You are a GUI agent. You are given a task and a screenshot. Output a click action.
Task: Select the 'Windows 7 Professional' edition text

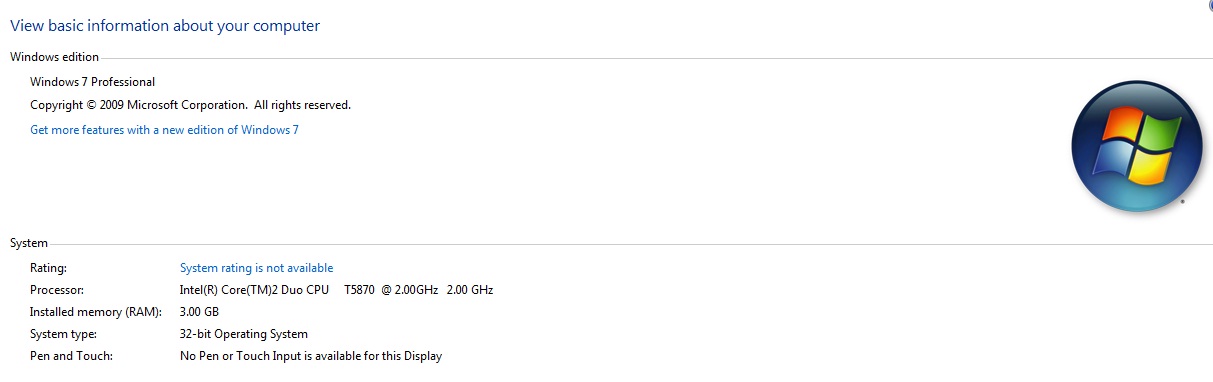(x=93, y=82)
